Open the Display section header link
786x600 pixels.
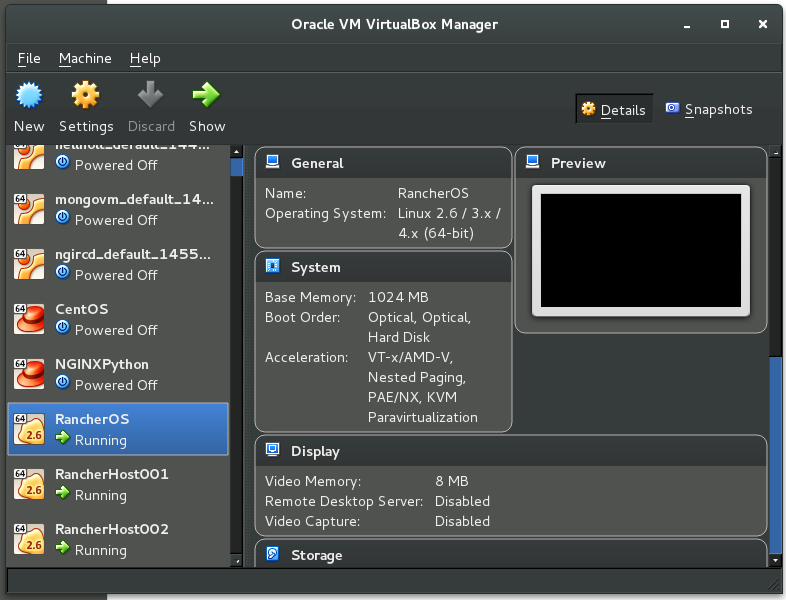[315, 452]
